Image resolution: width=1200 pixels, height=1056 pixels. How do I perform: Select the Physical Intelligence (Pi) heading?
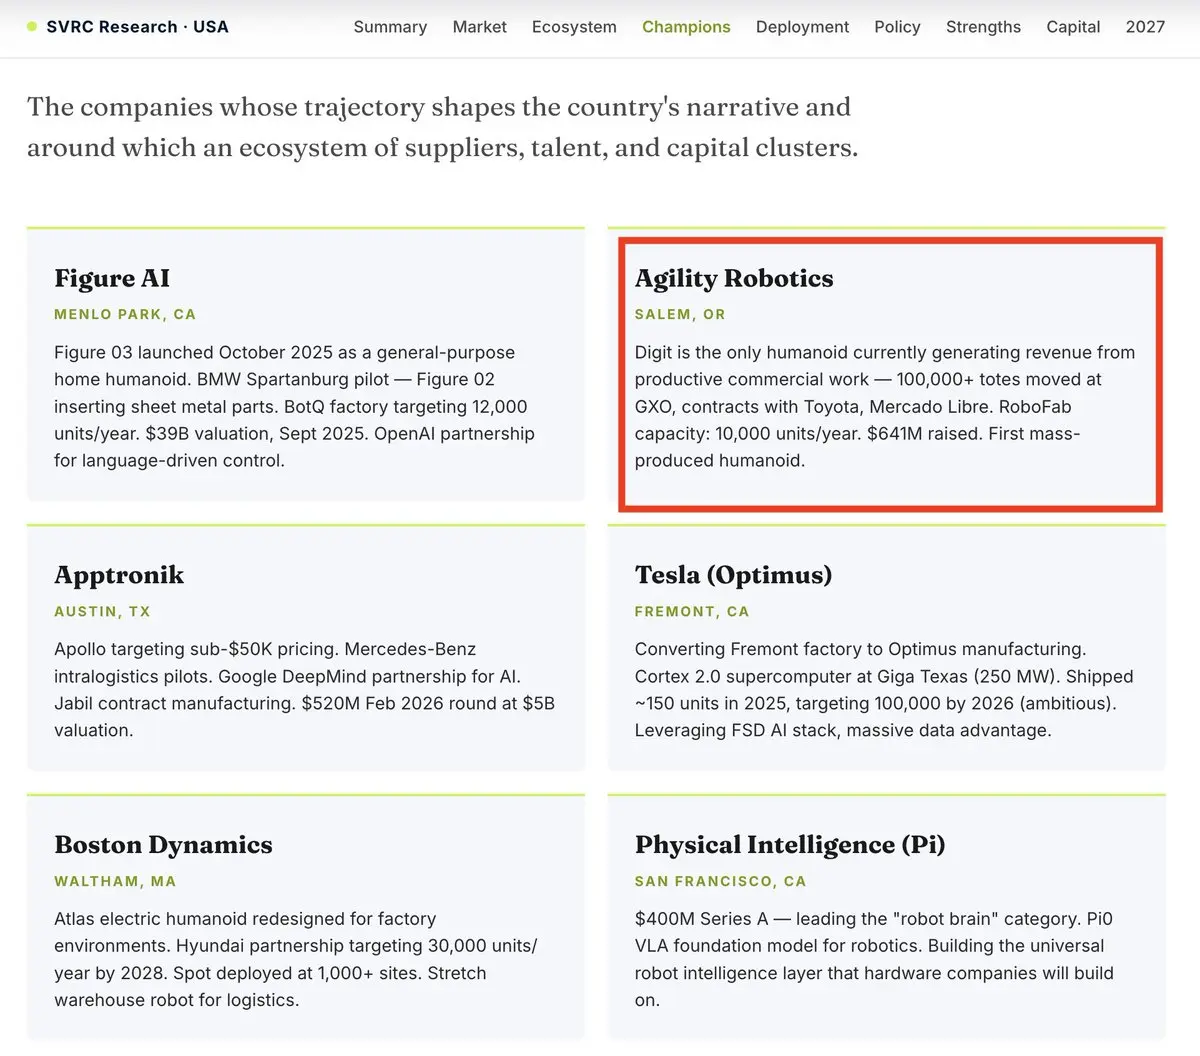click(790, 845)
